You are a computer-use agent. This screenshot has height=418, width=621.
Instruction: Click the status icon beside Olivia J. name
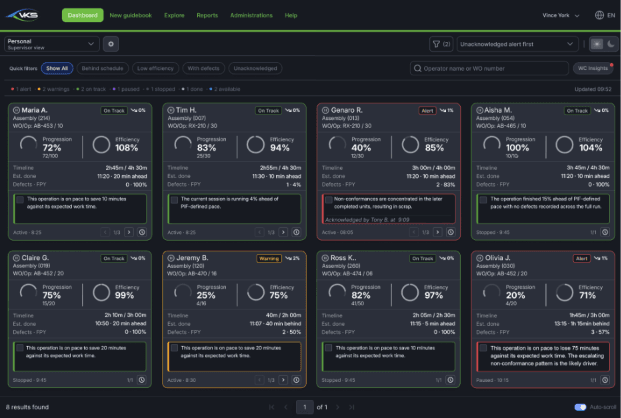point(480,258)
